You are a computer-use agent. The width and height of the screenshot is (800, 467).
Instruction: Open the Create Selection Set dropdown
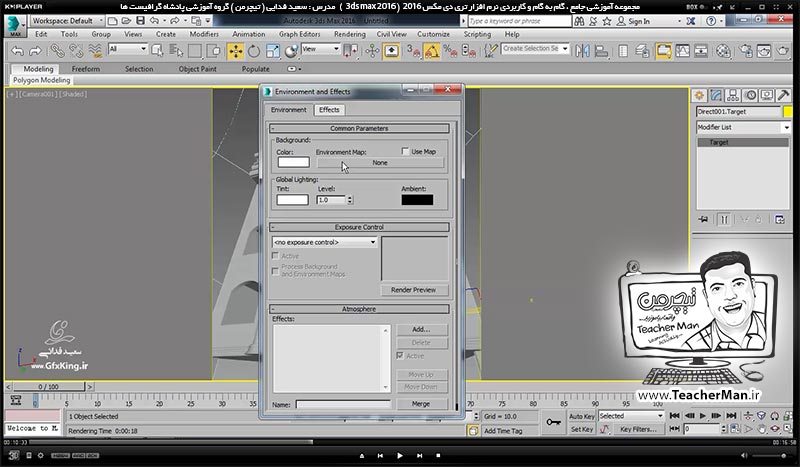[535, 49]
